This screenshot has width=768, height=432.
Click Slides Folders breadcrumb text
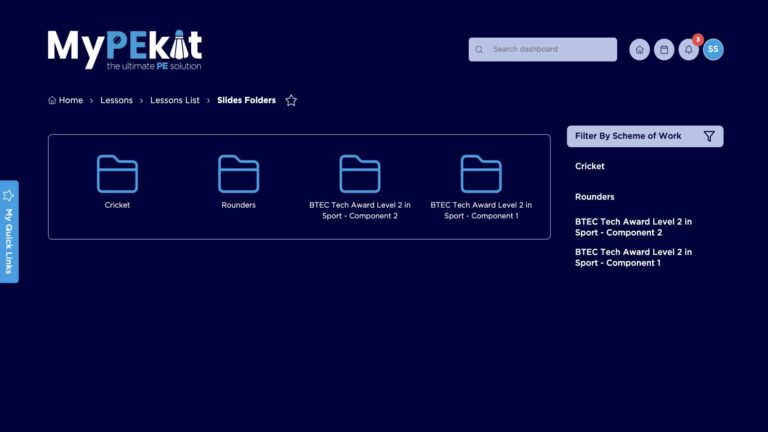pyautogui.click(x=246, y=100)
